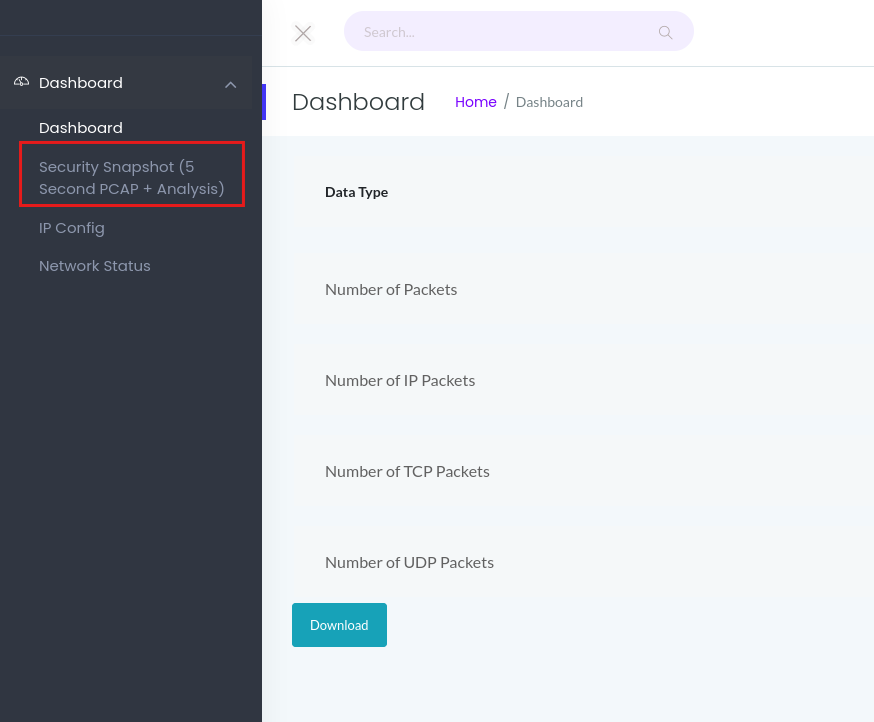Click the Download button
Image resolution: width=874 pixels, height=722 pixels.
[x=339, y=625]
